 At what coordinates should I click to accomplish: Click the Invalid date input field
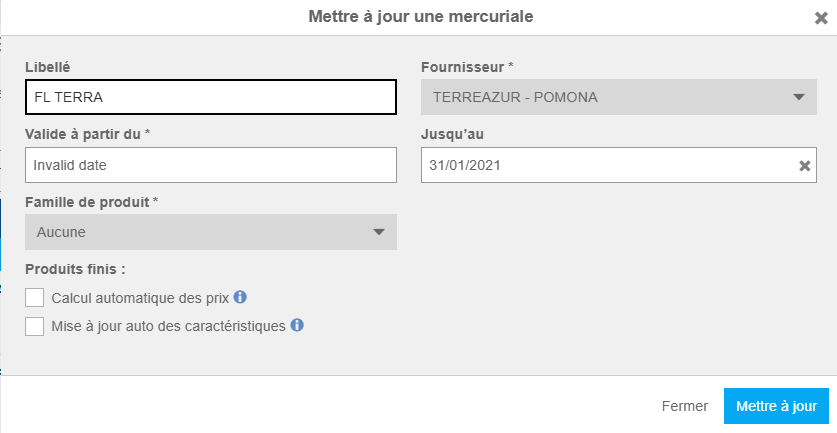(210, 166)
